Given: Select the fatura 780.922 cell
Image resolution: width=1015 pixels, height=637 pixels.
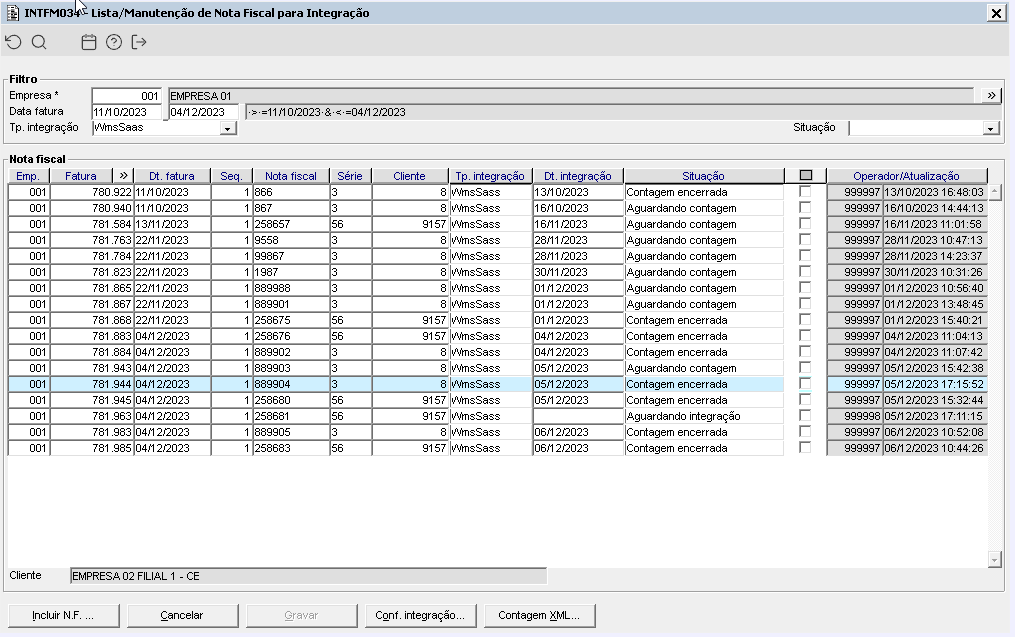Looking at the screenshot, I should click(x=92, y=192).
